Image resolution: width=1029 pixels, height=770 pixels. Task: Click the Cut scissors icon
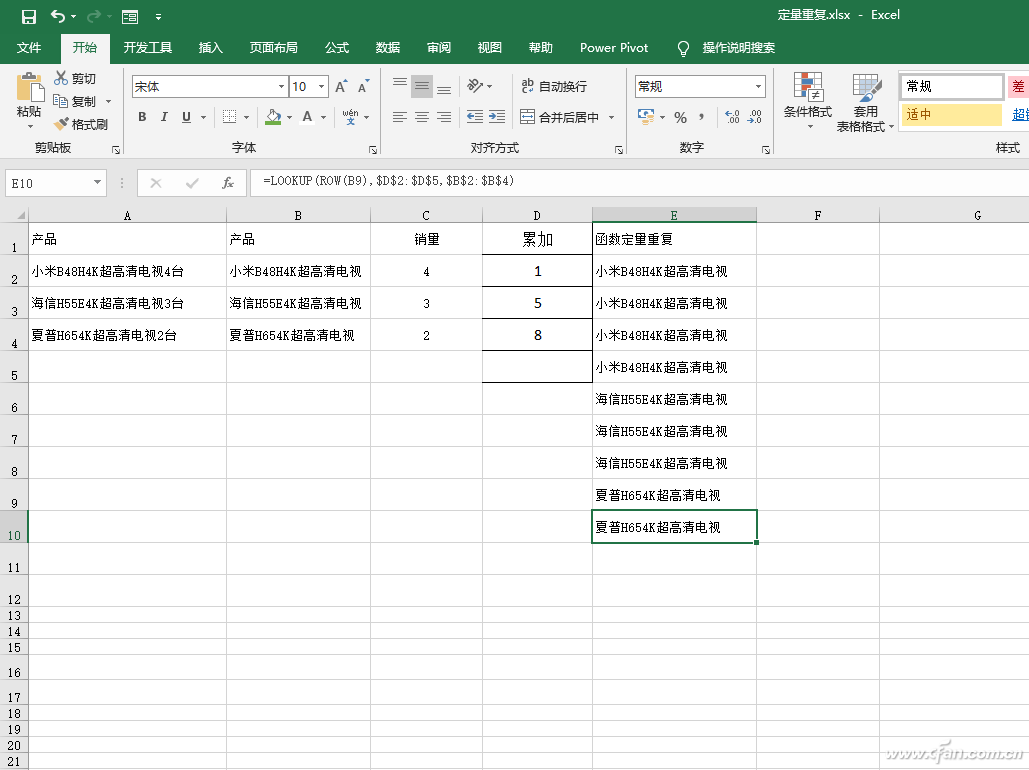tap(61, 78)
